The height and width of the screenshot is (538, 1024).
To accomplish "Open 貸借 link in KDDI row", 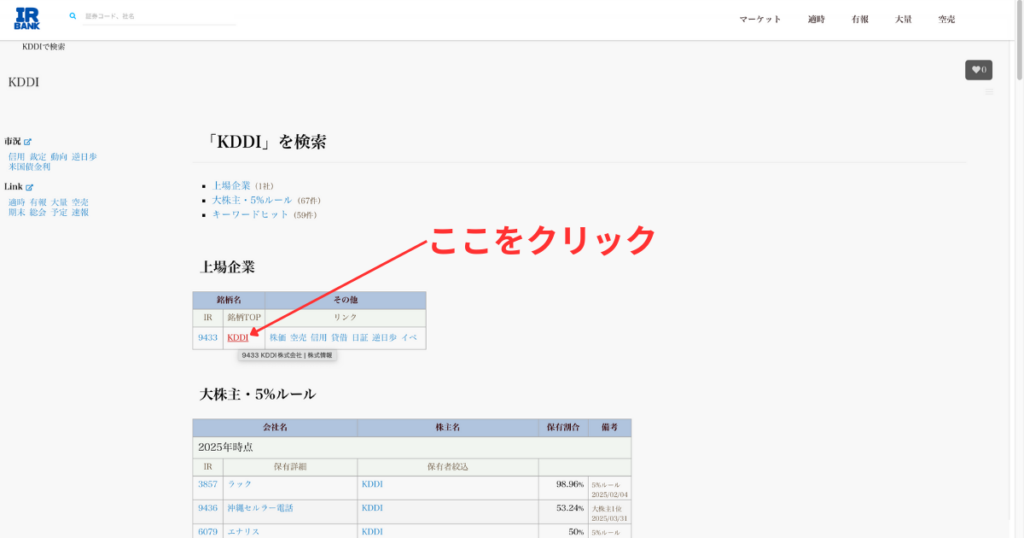I will 339,338.
